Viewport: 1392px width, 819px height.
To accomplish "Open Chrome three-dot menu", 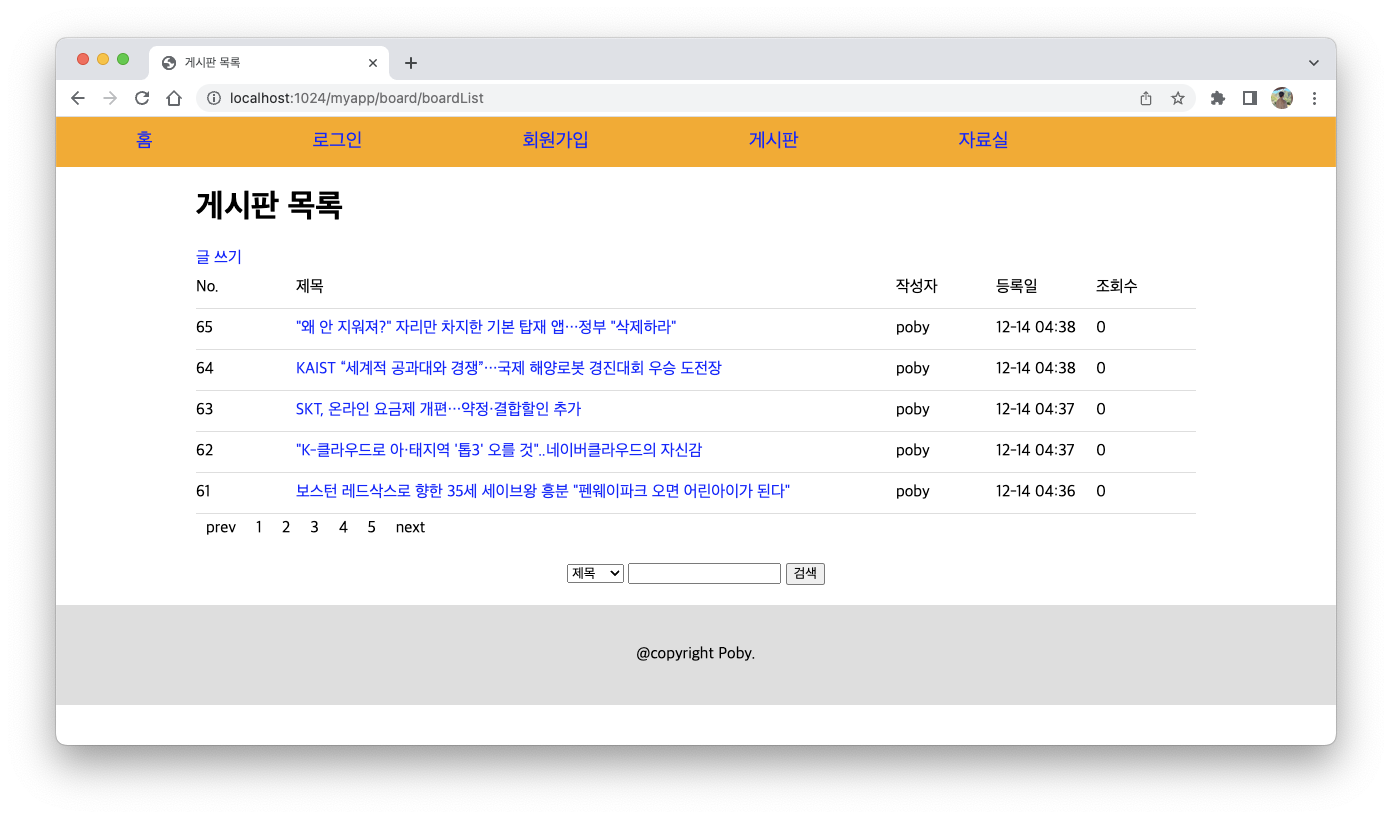I will tap(1314, 98).
